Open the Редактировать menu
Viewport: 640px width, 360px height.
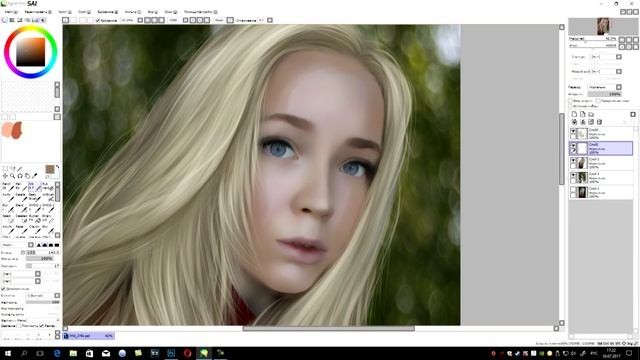(38, 12)
